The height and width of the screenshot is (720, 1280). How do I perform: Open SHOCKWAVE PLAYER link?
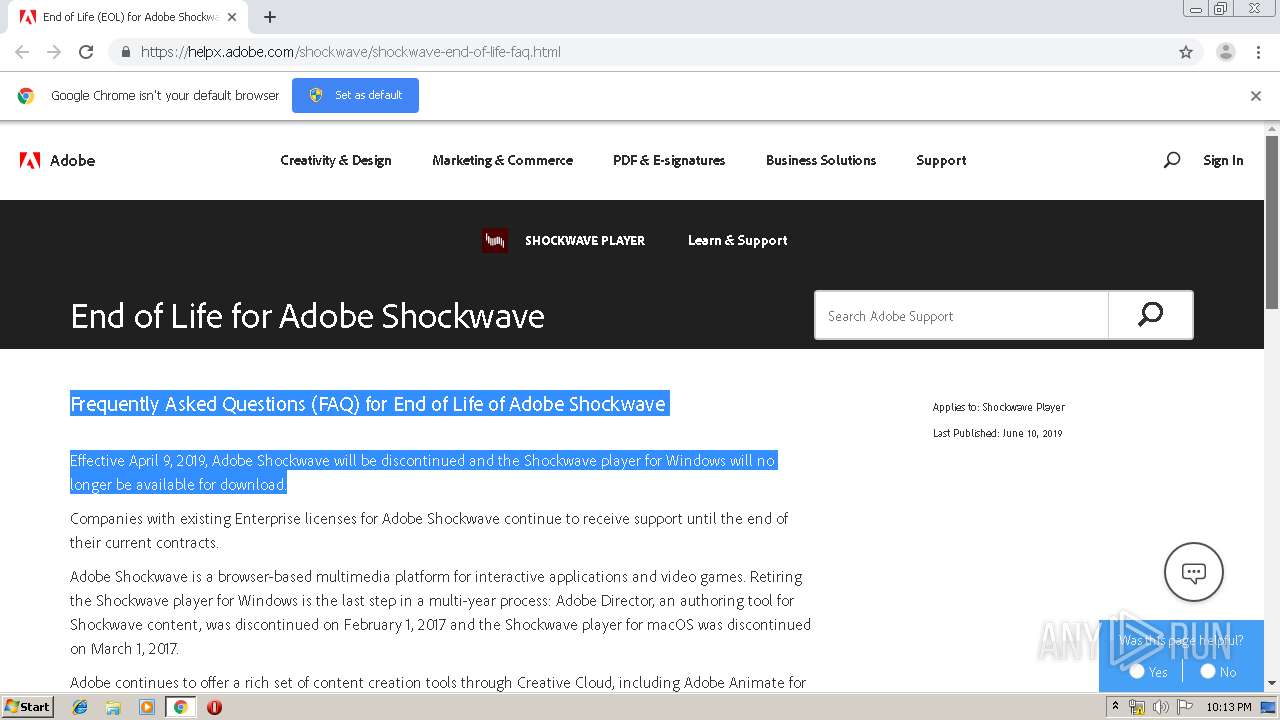[585, 241]
